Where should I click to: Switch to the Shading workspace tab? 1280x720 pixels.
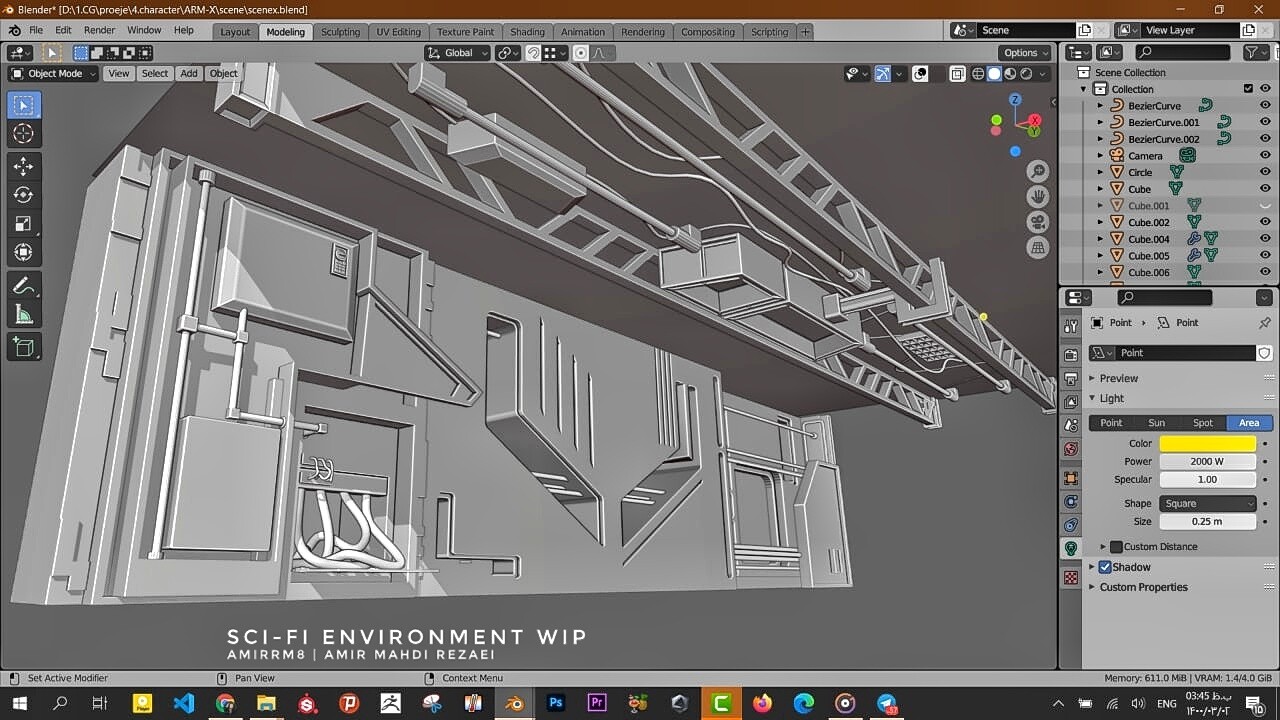tap(527, 31)
